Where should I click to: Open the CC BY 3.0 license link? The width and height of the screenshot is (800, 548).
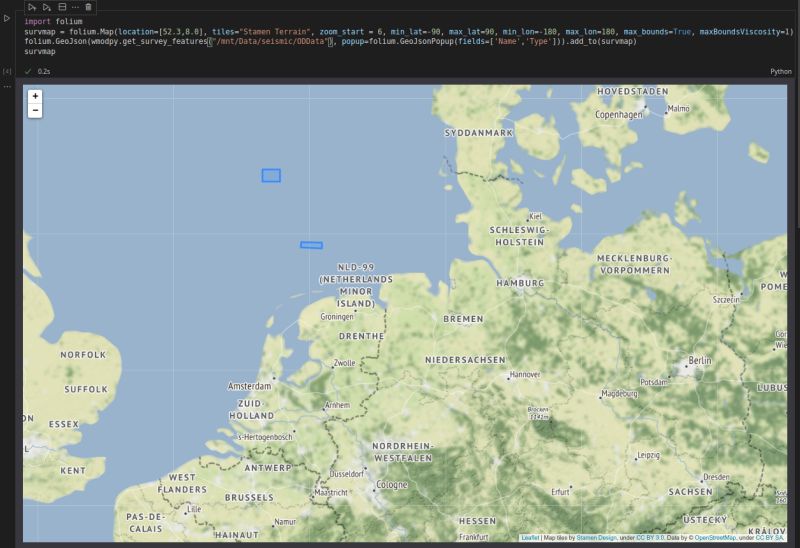650,538
